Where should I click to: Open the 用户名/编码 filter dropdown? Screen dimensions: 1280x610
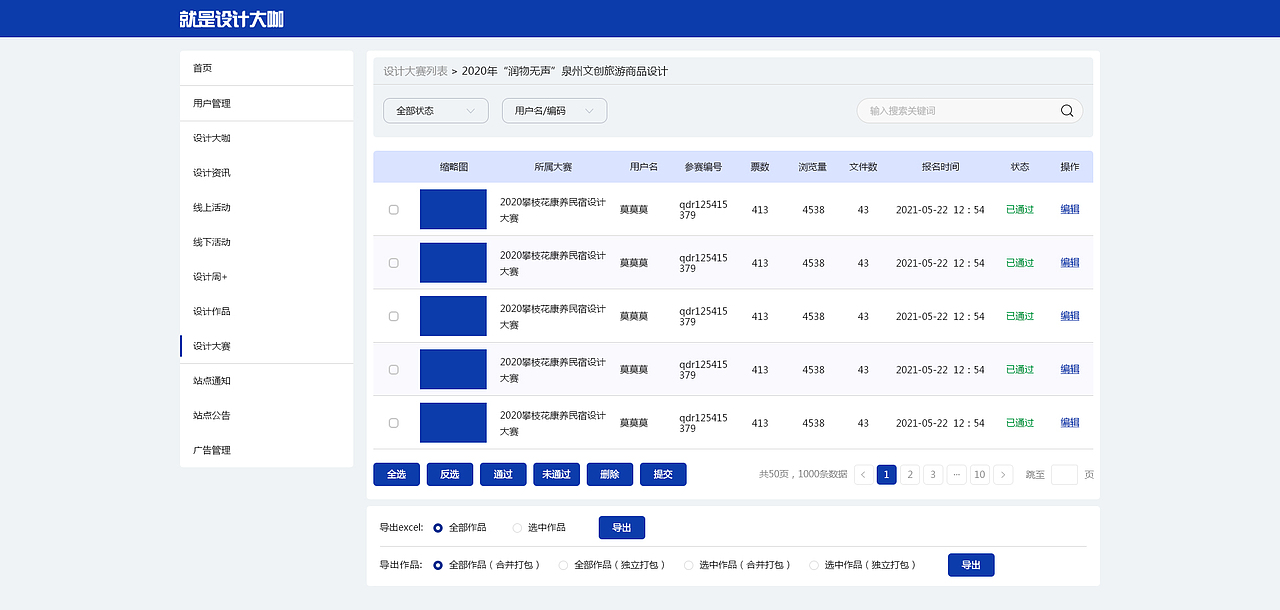(554, 110)
